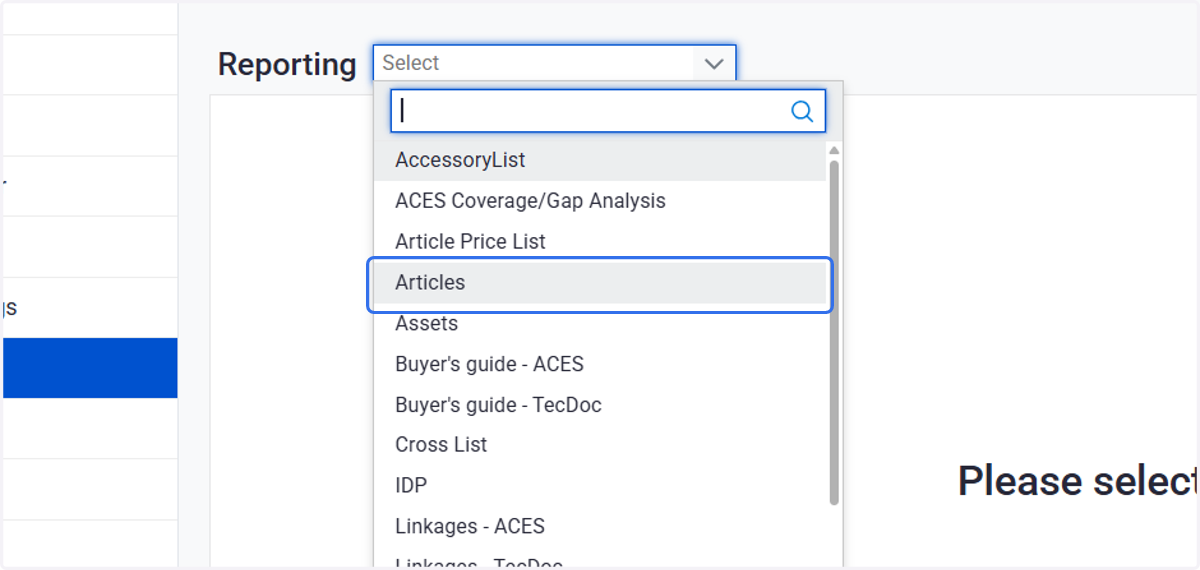Select Cross List report

[x=601, y=445]
